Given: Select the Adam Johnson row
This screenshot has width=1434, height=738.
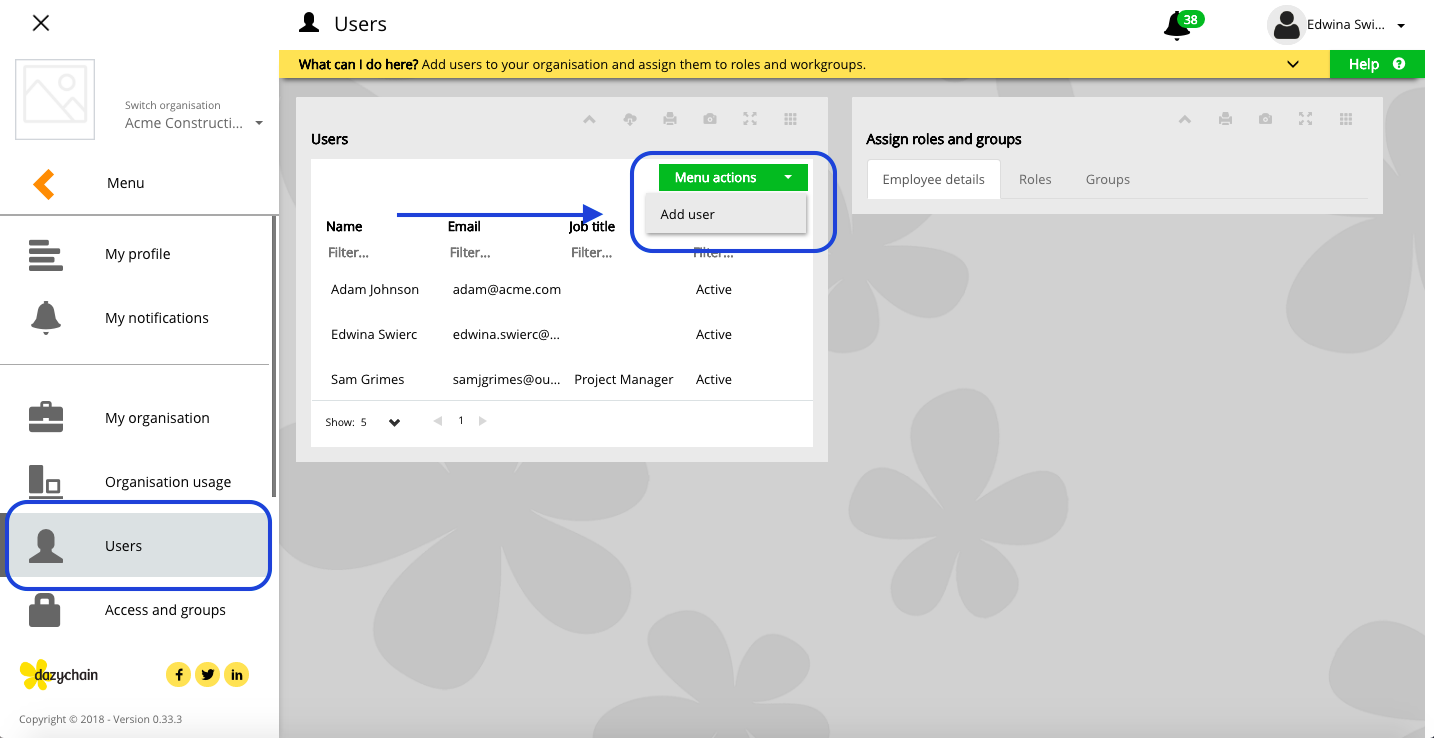Looking at the screenshot, I should point(562,289).
